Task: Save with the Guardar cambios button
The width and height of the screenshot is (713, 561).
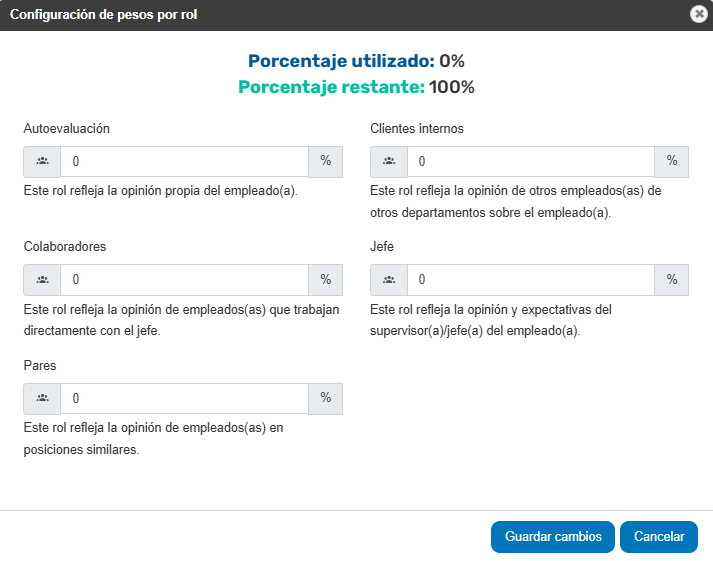Action: [x=553, y=537]
